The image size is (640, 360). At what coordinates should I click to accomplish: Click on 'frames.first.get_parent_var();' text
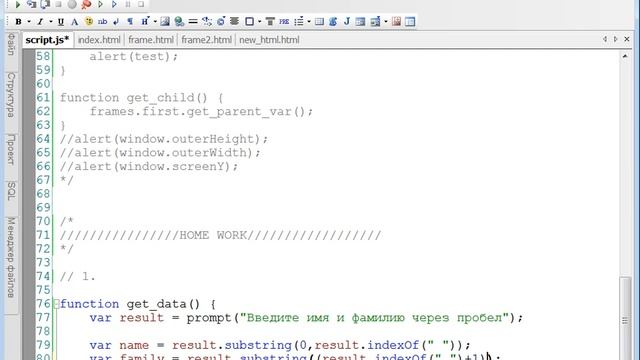[x=201, y=112]
